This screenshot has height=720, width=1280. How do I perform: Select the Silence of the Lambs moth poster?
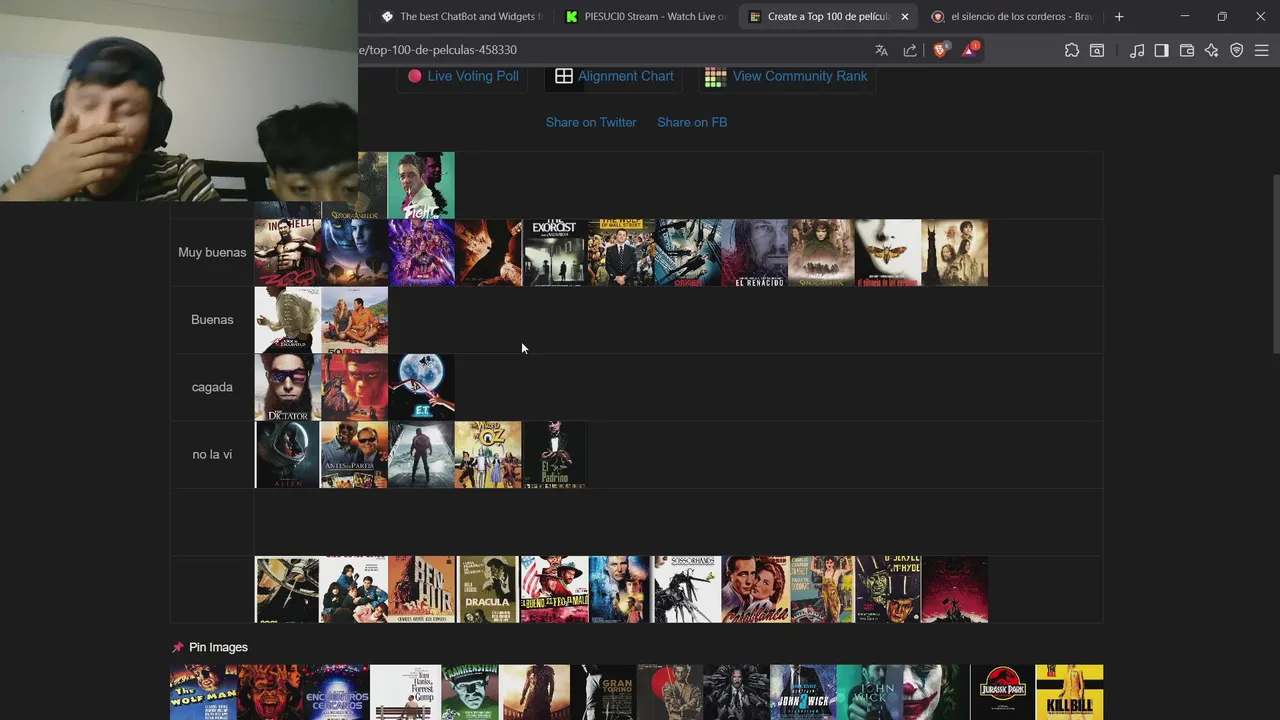[x=888, y=253]
